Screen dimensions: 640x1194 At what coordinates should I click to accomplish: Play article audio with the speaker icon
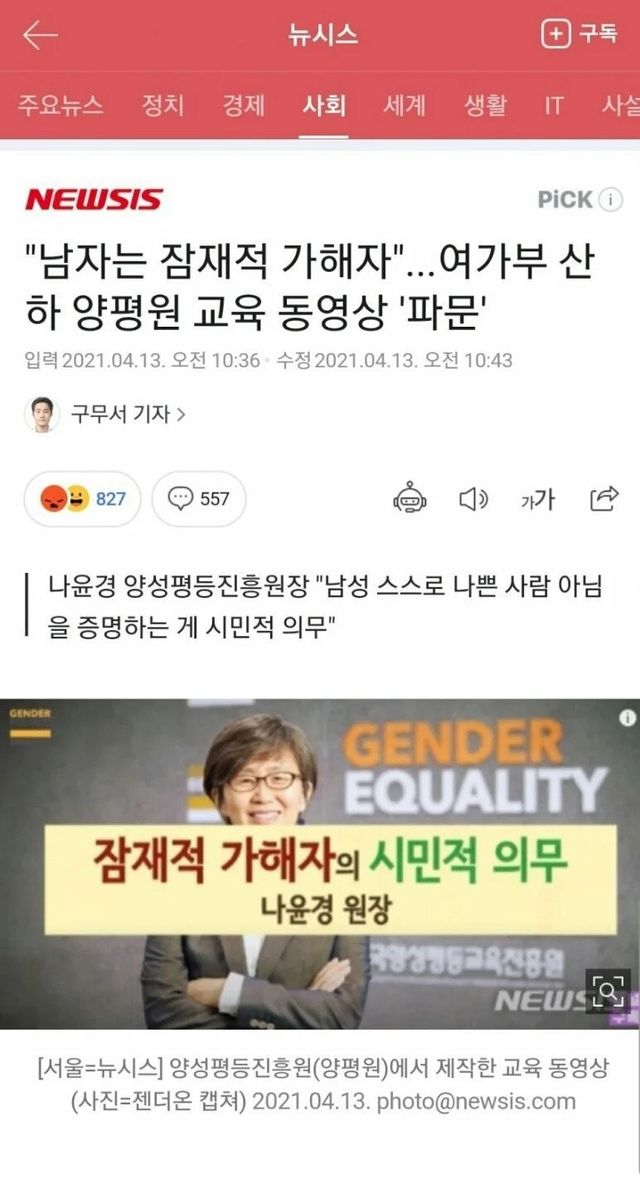[473, 500]
